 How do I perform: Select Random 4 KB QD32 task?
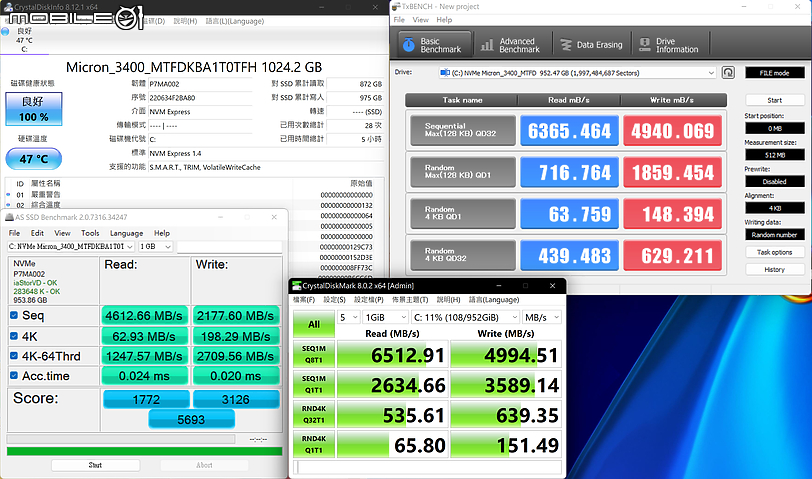pos(463,254)
